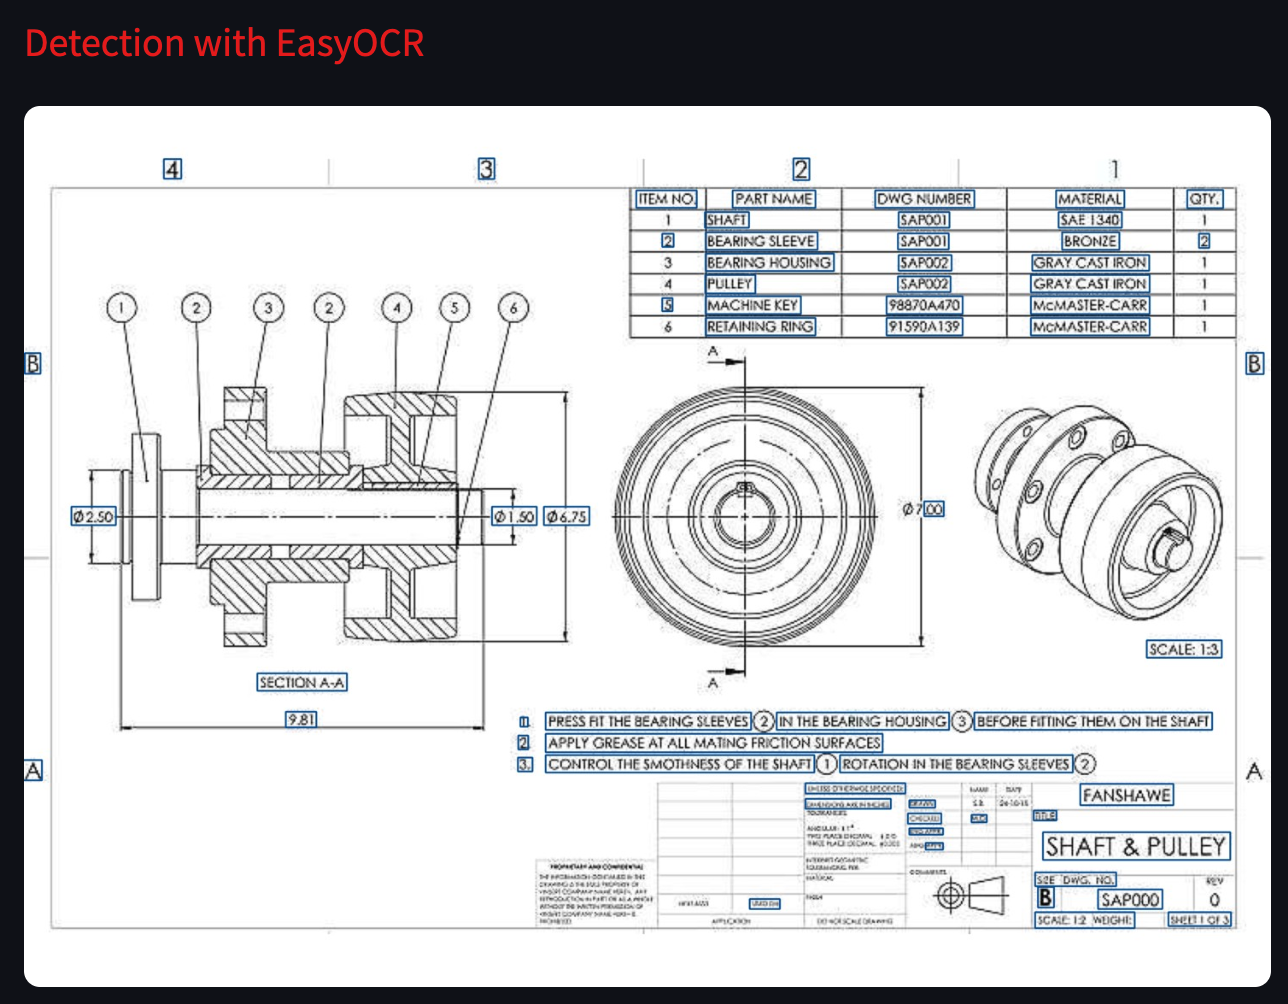Click "ROTATION IN THE BEARING SLEEVES" note
Screen dimensions: 1288x1004
(956, 764)
